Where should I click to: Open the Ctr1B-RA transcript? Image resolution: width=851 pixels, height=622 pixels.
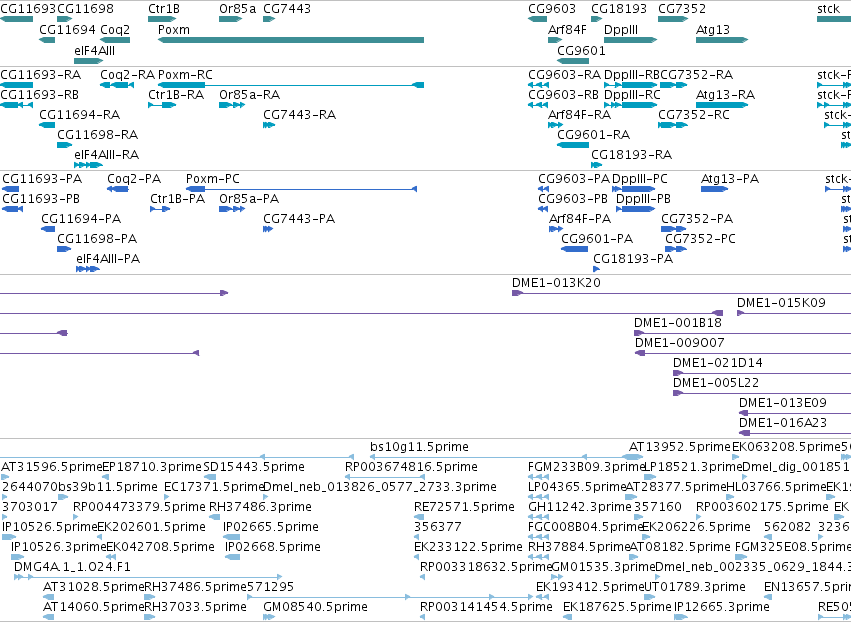(162, 105)
